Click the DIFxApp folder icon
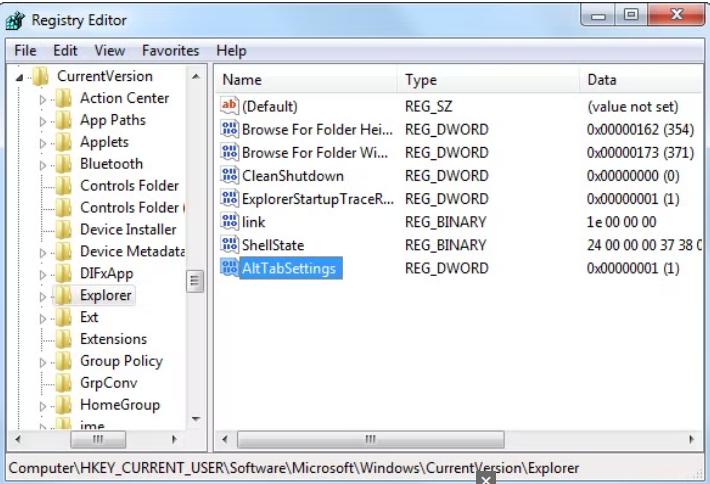This screenshot has width=710, height=484. (63, 273)
